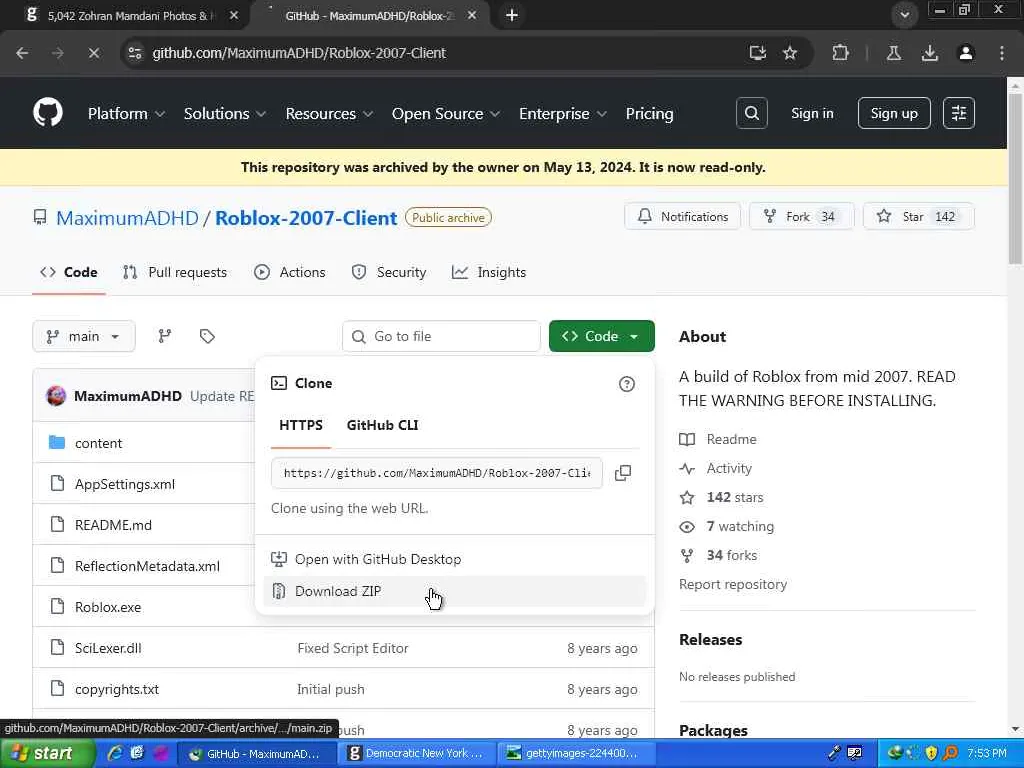Click the tab search dropdown arrow in title bar
The width and height of the screenshot is (1024, 768).
[x=904, y=14]
